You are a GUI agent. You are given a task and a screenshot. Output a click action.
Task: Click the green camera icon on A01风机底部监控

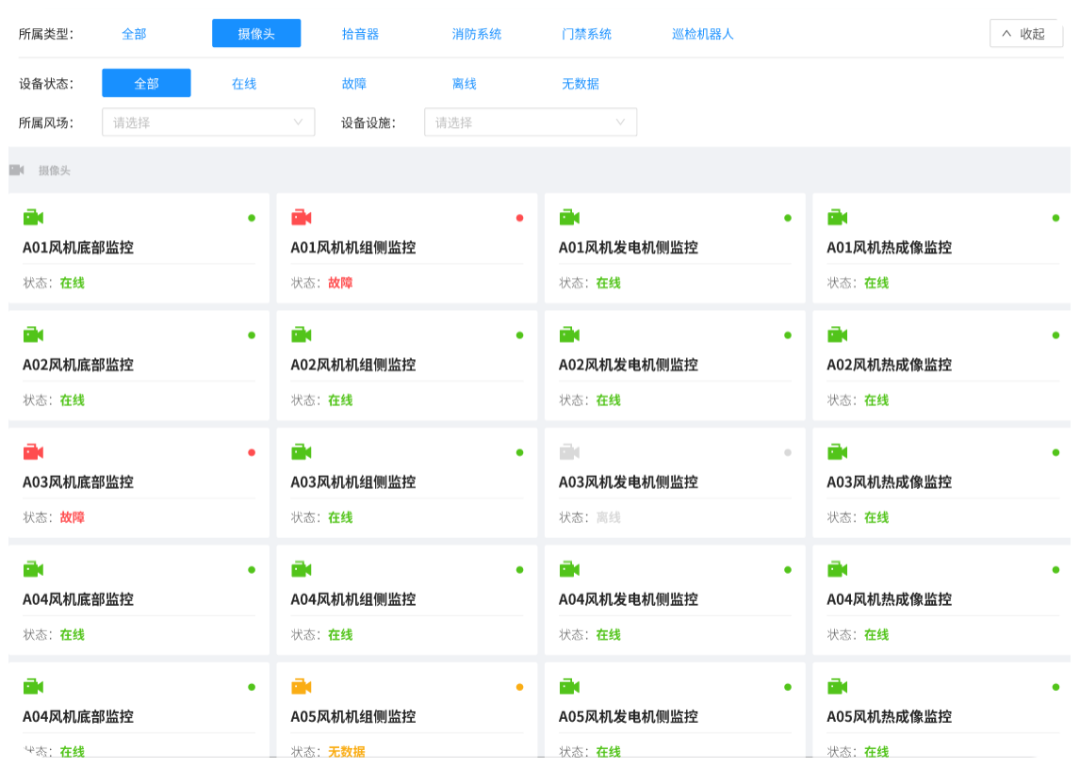33,217
